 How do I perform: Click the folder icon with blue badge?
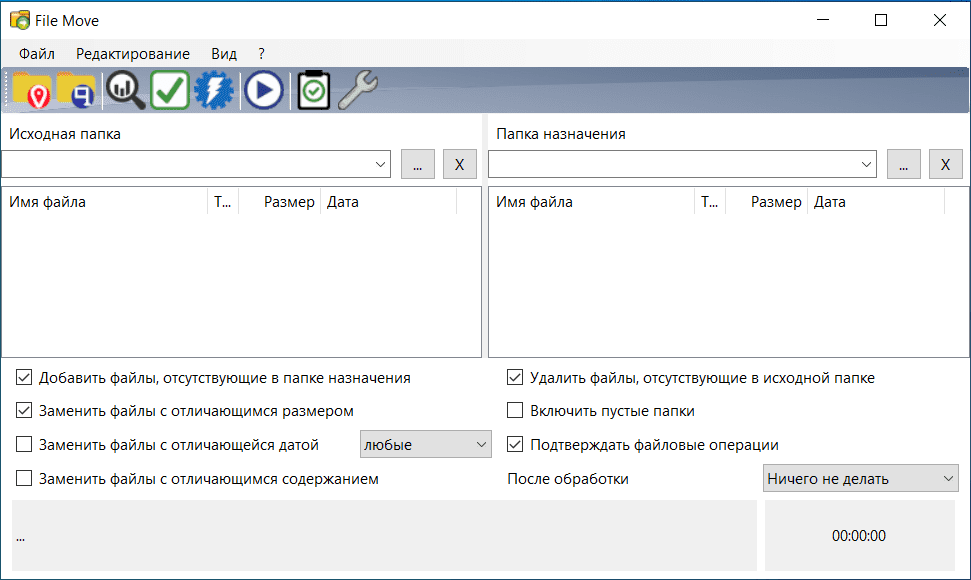(77, 91)
